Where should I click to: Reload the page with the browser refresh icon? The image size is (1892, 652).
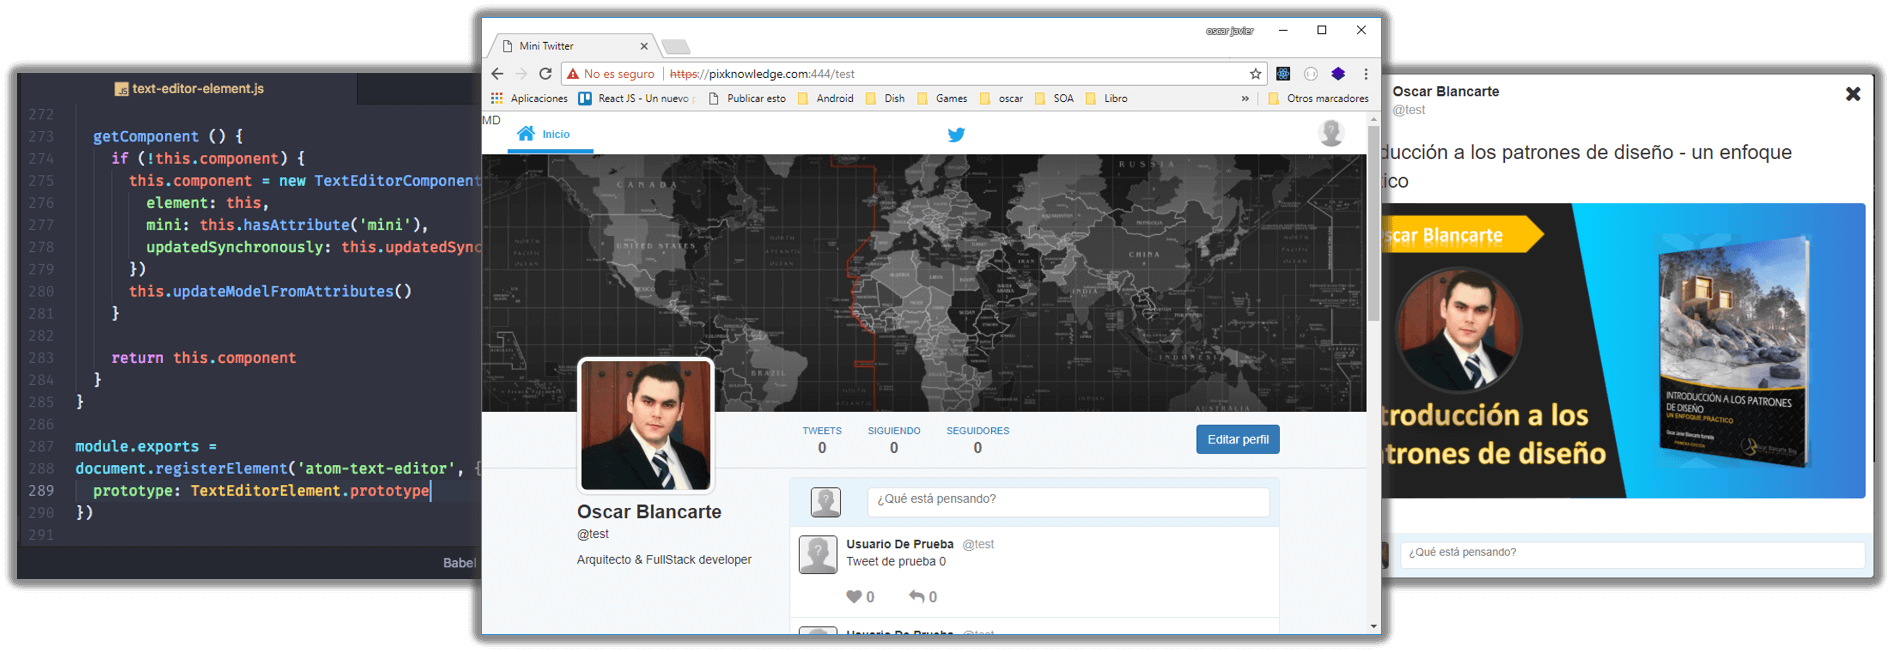point(545,74)
